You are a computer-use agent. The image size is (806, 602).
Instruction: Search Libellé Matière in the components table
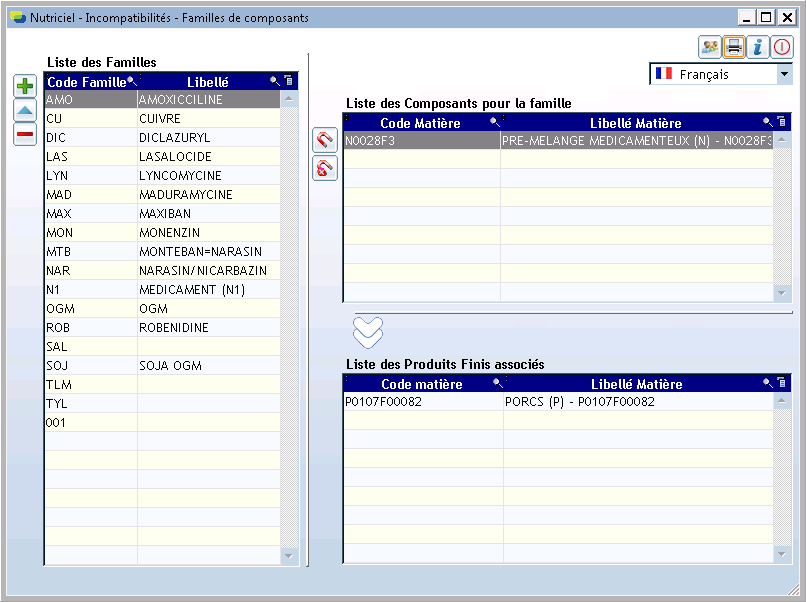[767, 122]
